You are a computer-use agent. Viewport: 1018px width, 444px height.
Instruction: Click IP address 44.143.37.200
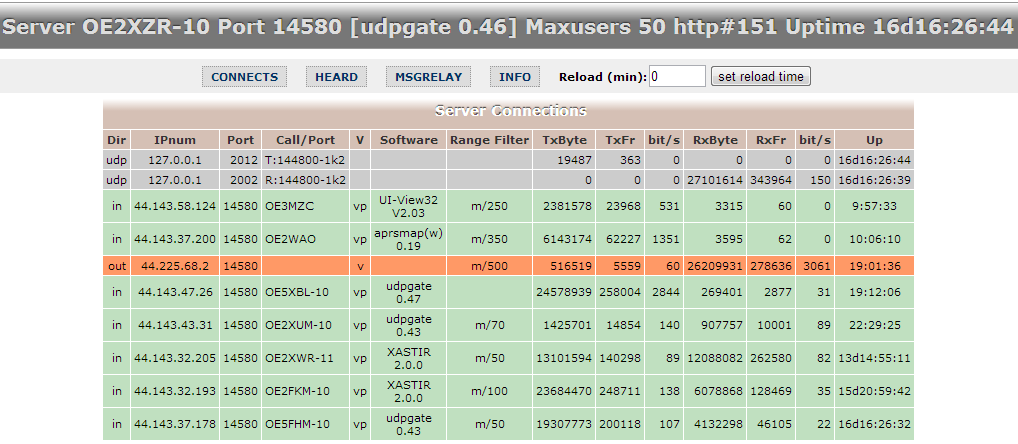[175, 239]
